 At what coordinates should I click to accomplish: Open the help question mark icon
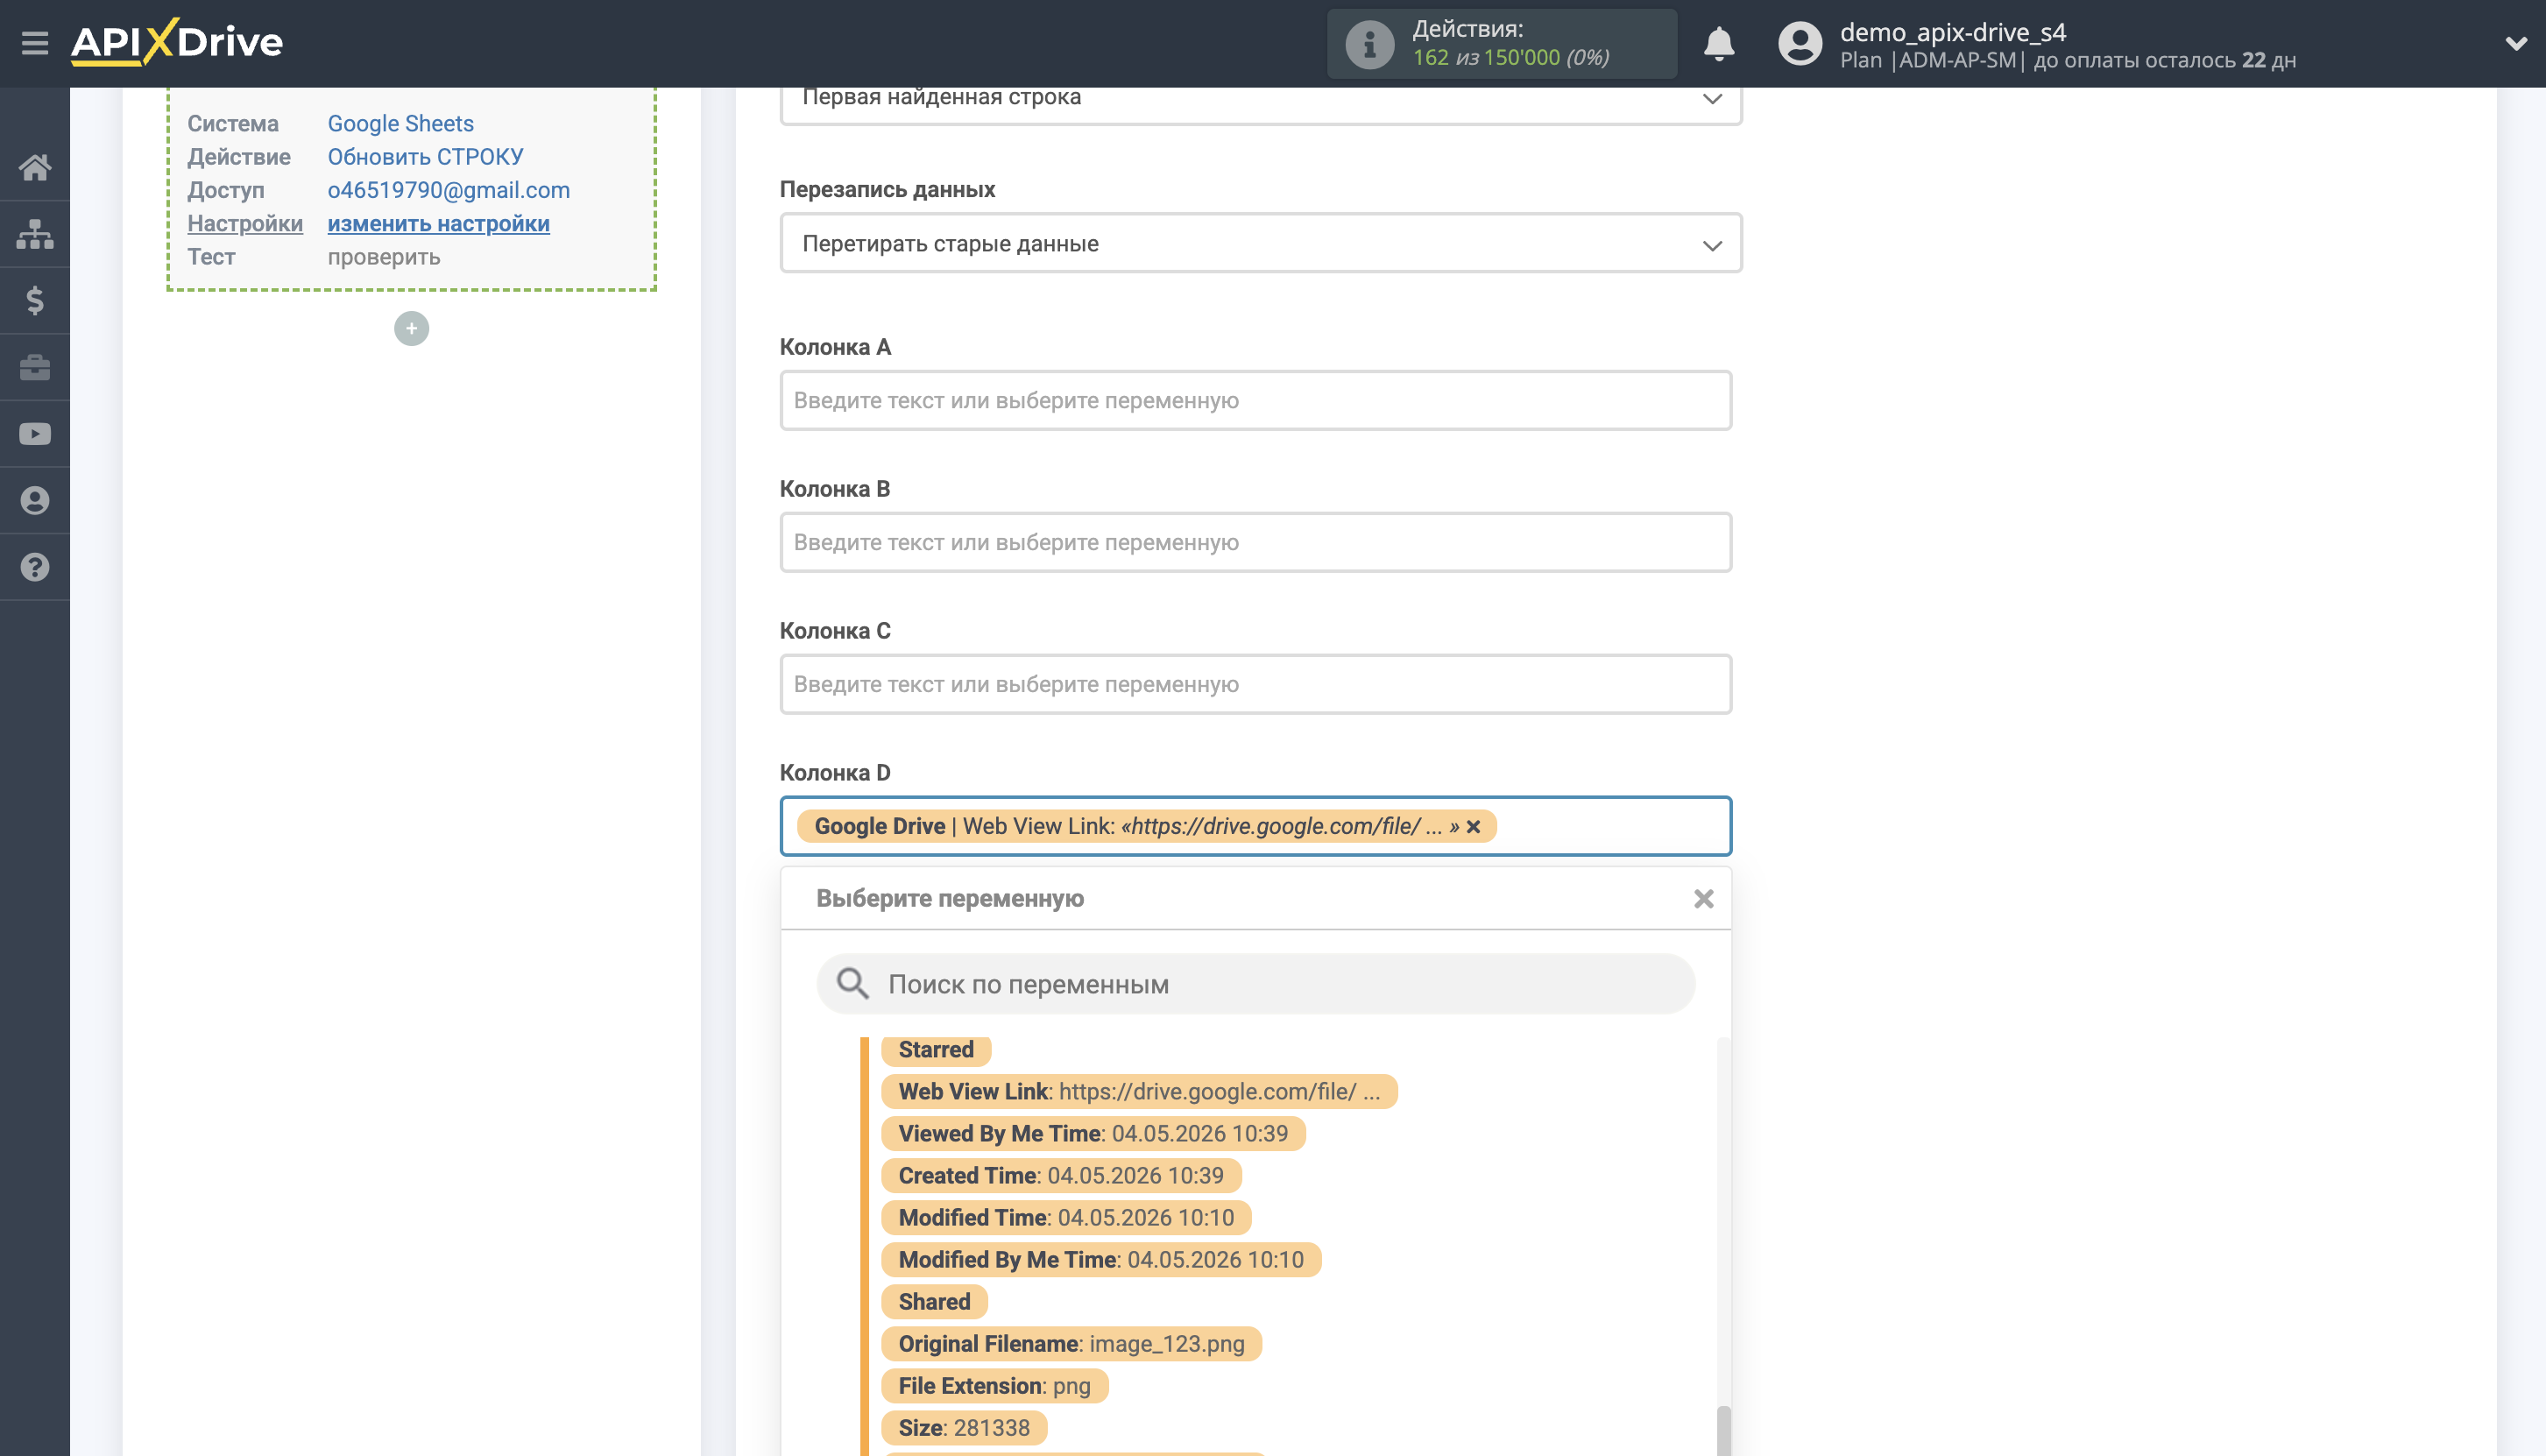coord(35,567)
